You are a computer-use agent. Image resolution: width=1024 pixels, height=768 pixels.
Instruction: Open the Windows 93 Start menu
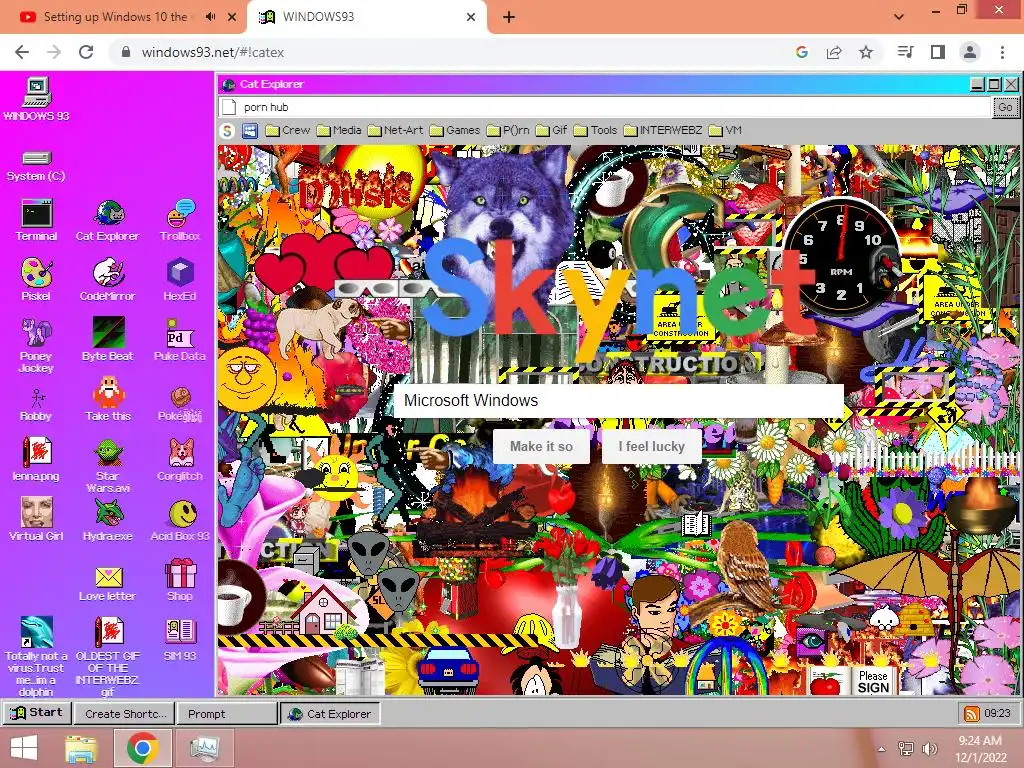(37, 713)
